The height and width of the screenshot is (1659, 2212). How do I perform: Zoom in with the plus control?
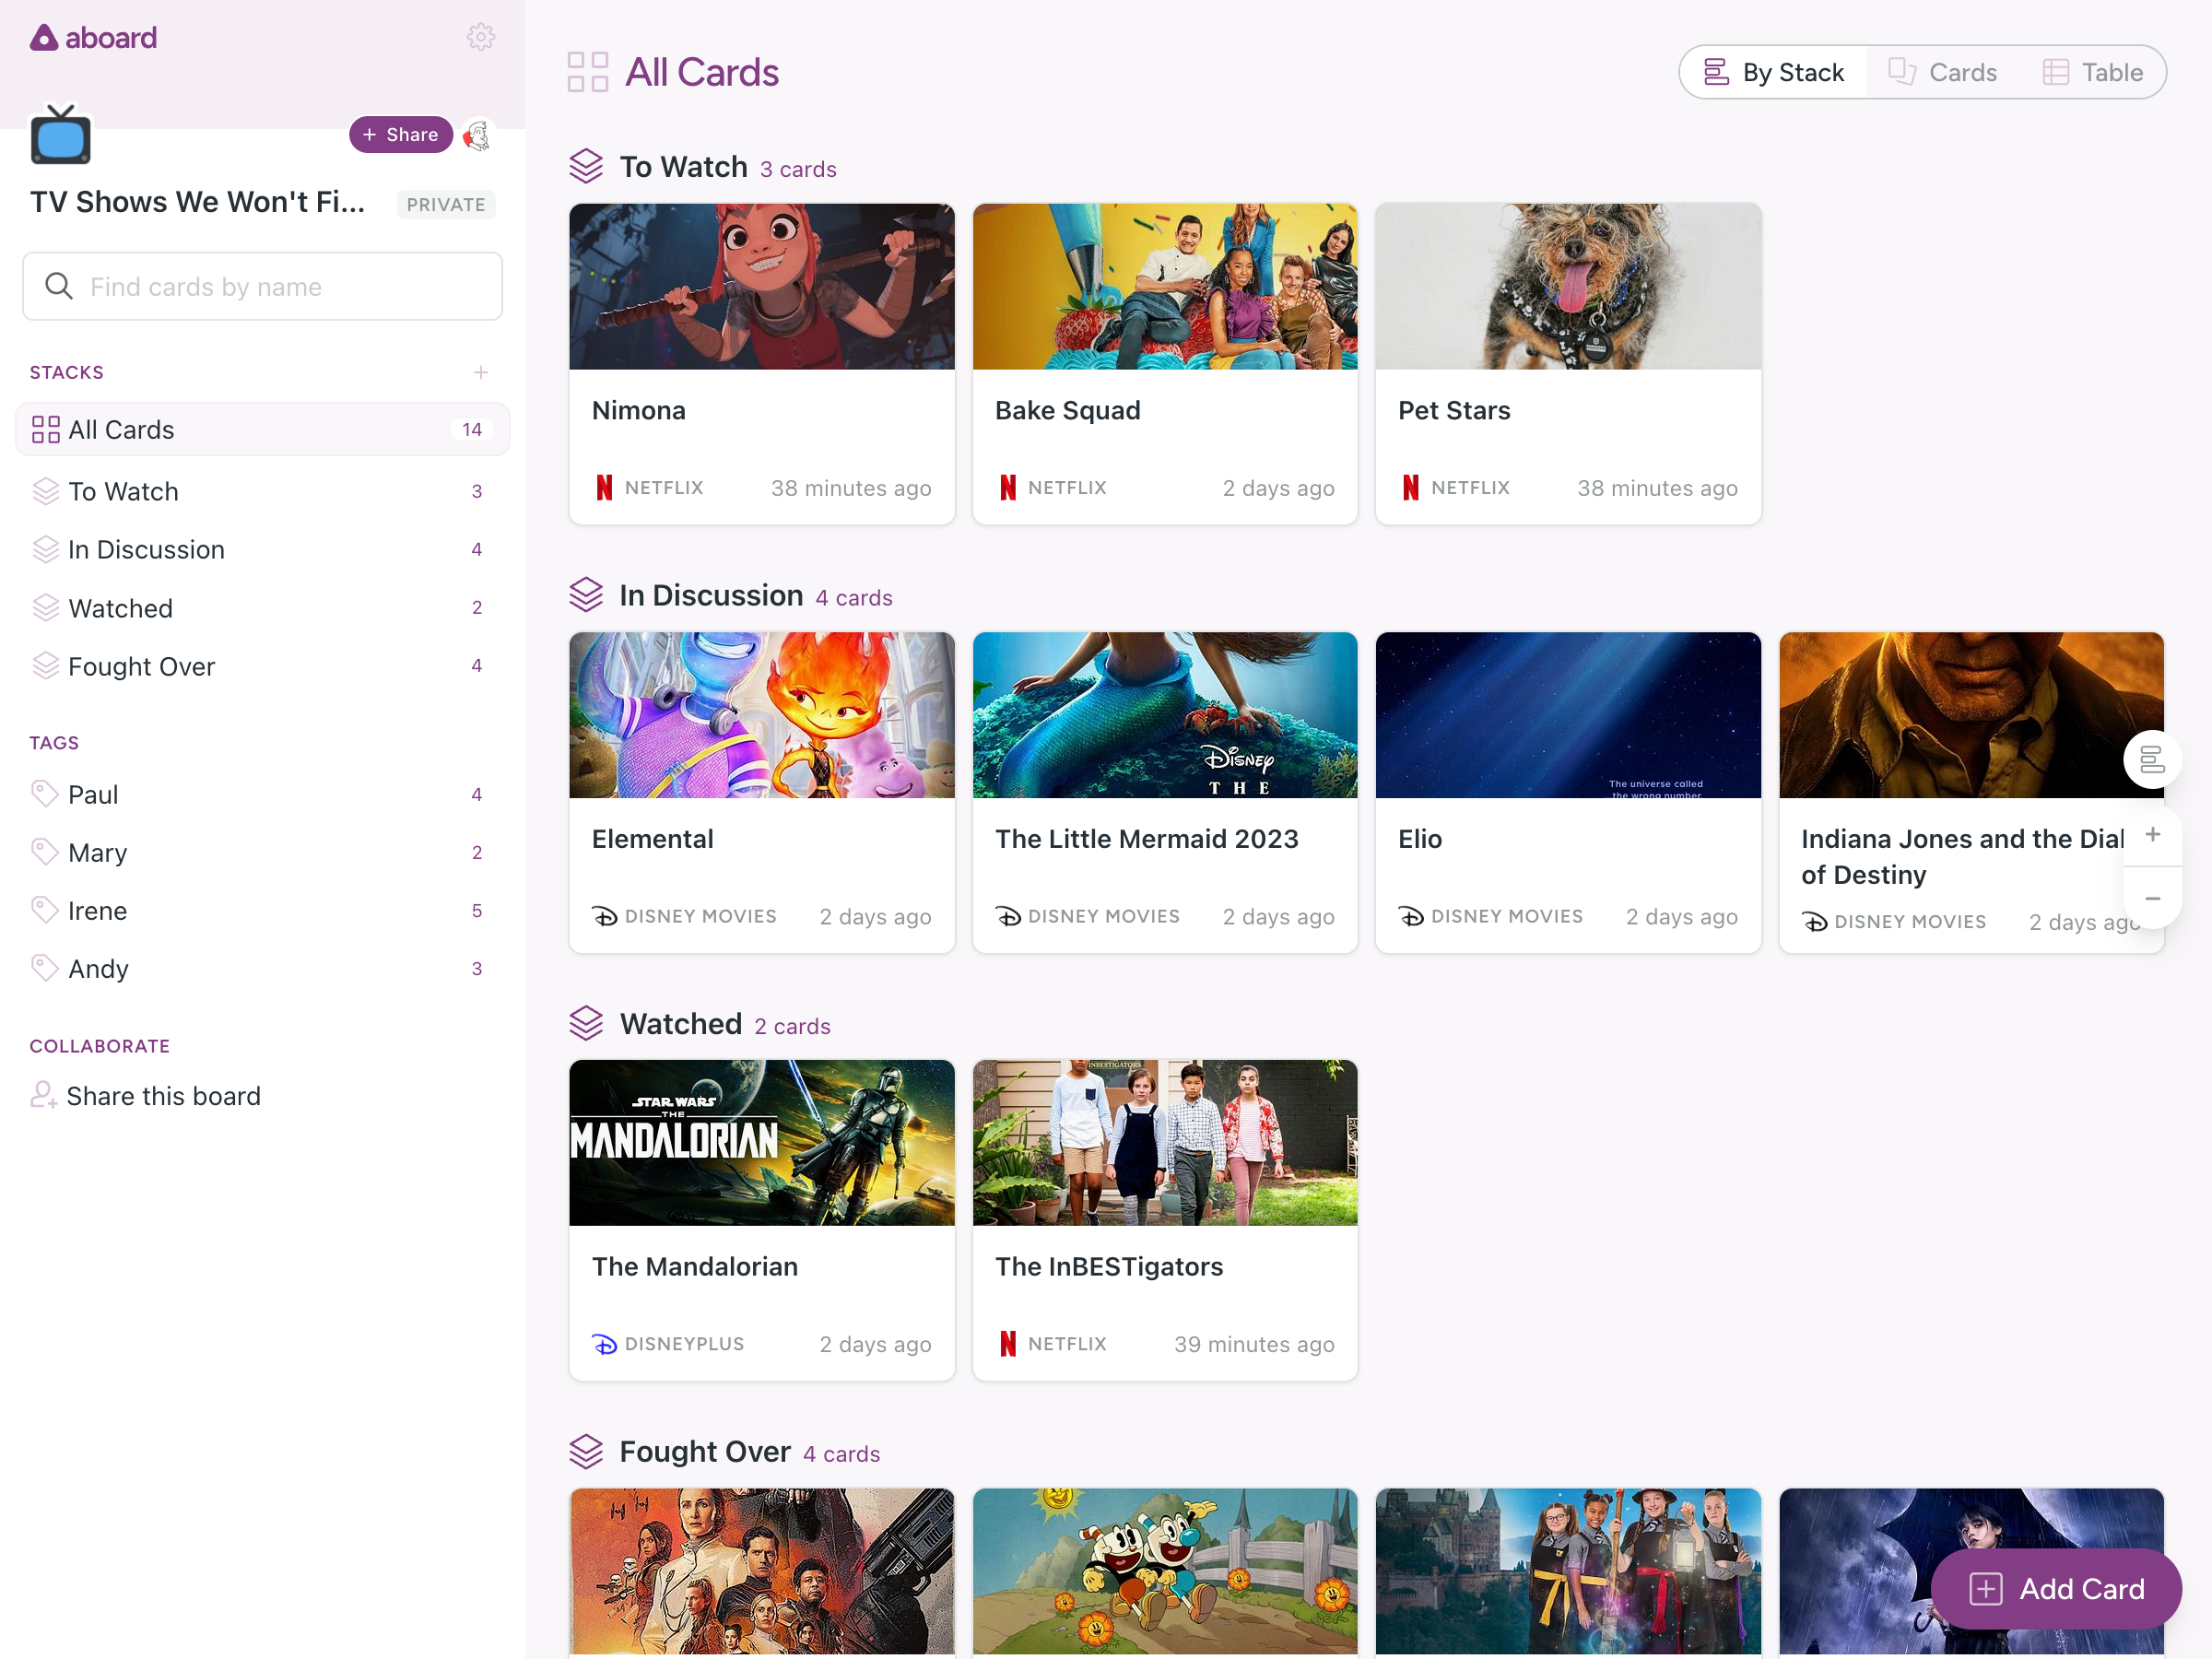[2152, 834]
